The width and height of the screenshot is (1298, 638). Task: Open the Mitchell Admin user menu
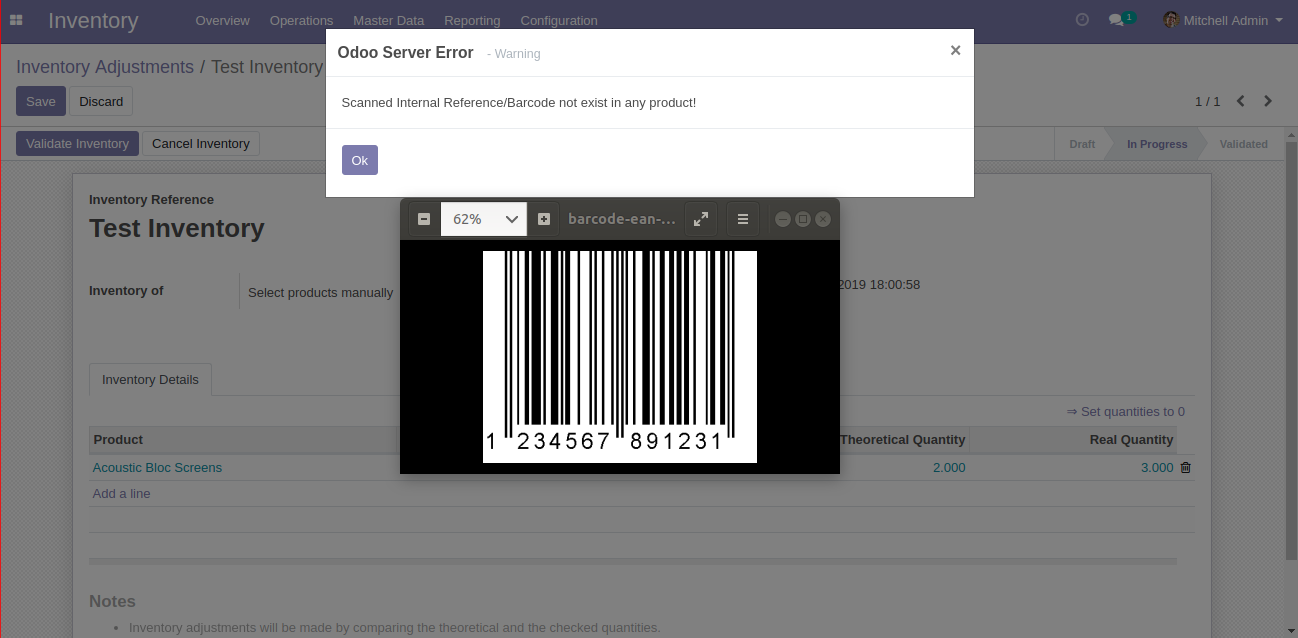pos(1222,20)
